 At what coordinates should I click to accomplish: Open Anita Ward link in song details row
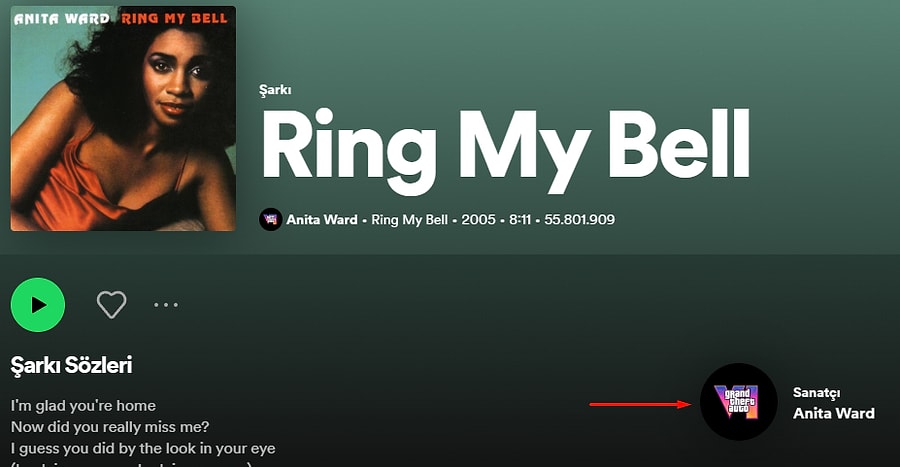(x=321, y=220)
